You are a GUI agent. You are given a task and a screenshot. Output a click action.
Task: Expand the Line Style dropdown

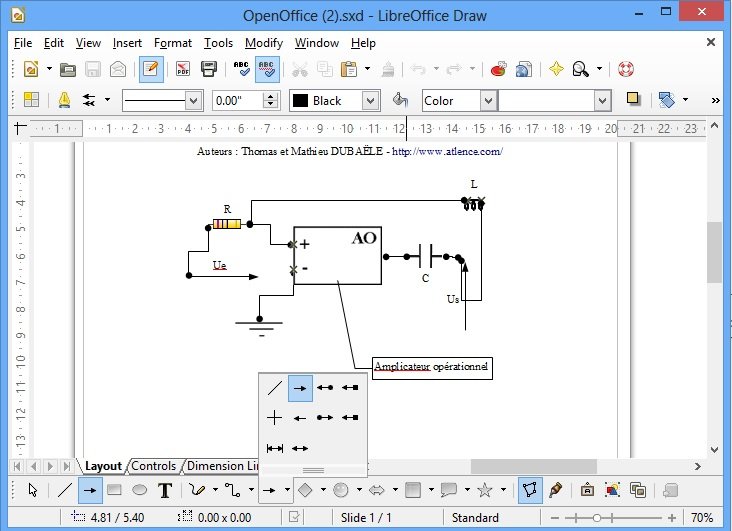click(193, 100)
